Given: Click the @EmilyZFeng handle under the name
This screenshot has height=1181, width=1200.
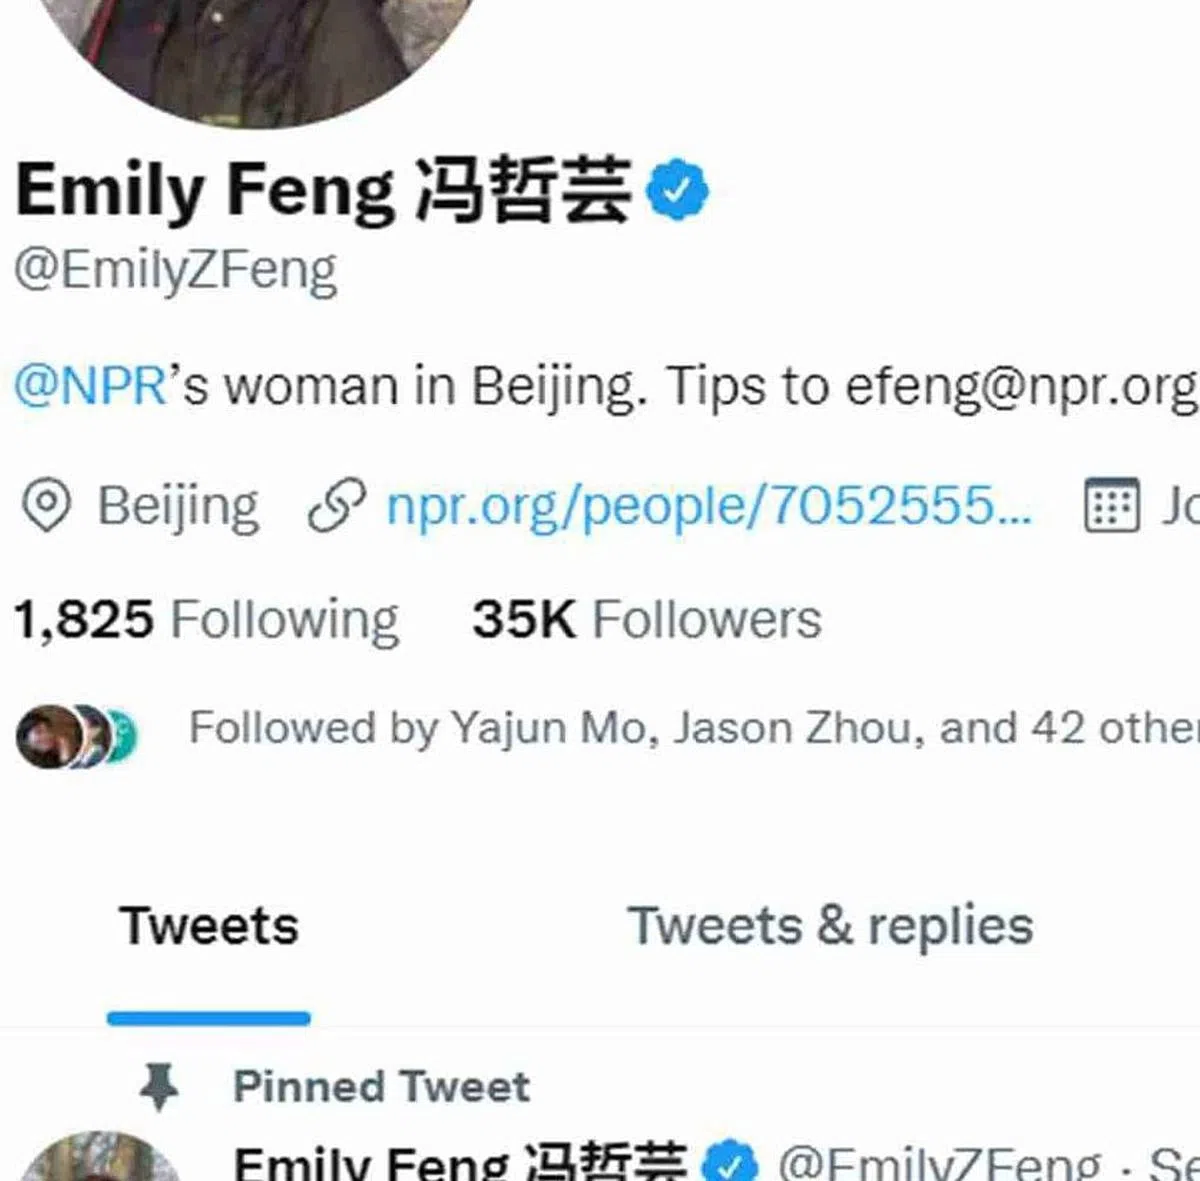Looking at the screenshot, I should click(176, 271).
